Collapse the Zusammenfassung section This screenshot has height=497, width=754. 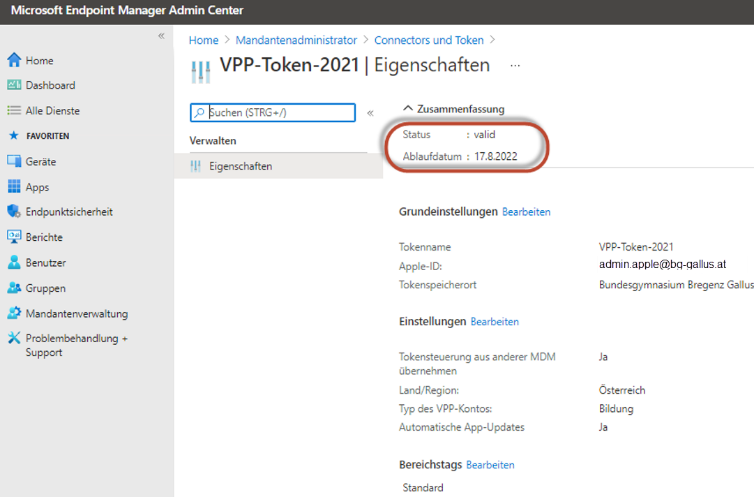pos(408,109)
